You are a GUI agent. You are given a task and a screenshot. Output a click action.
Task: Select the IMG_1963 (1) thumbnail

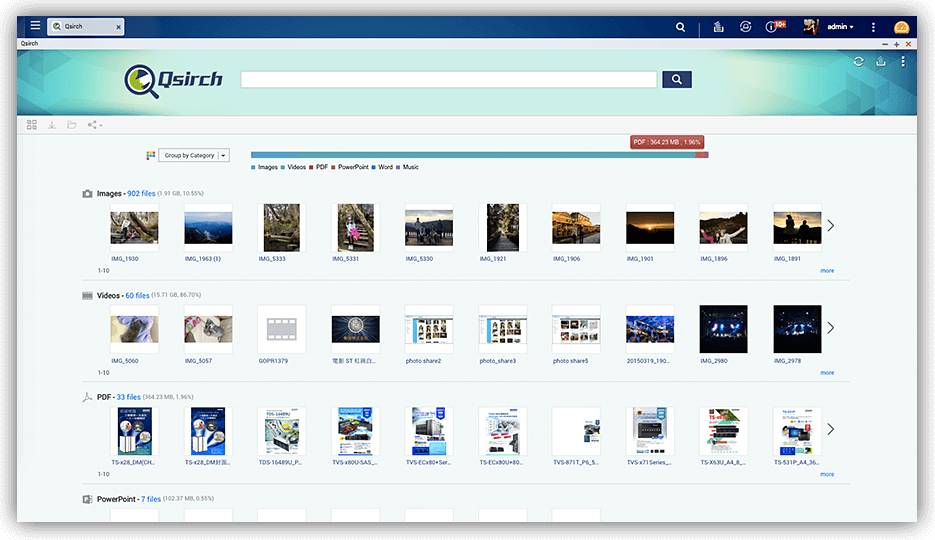(208, 227)
